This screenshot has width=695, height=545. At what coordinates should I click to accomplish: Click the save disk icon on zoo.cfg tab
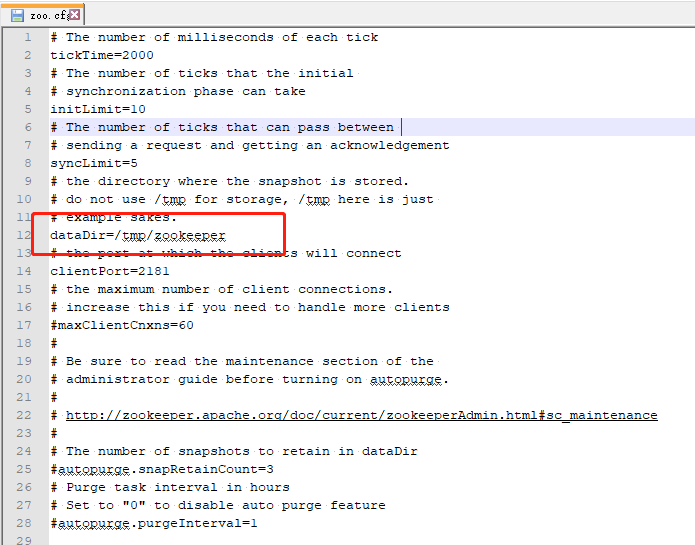[x=17, y=16]
